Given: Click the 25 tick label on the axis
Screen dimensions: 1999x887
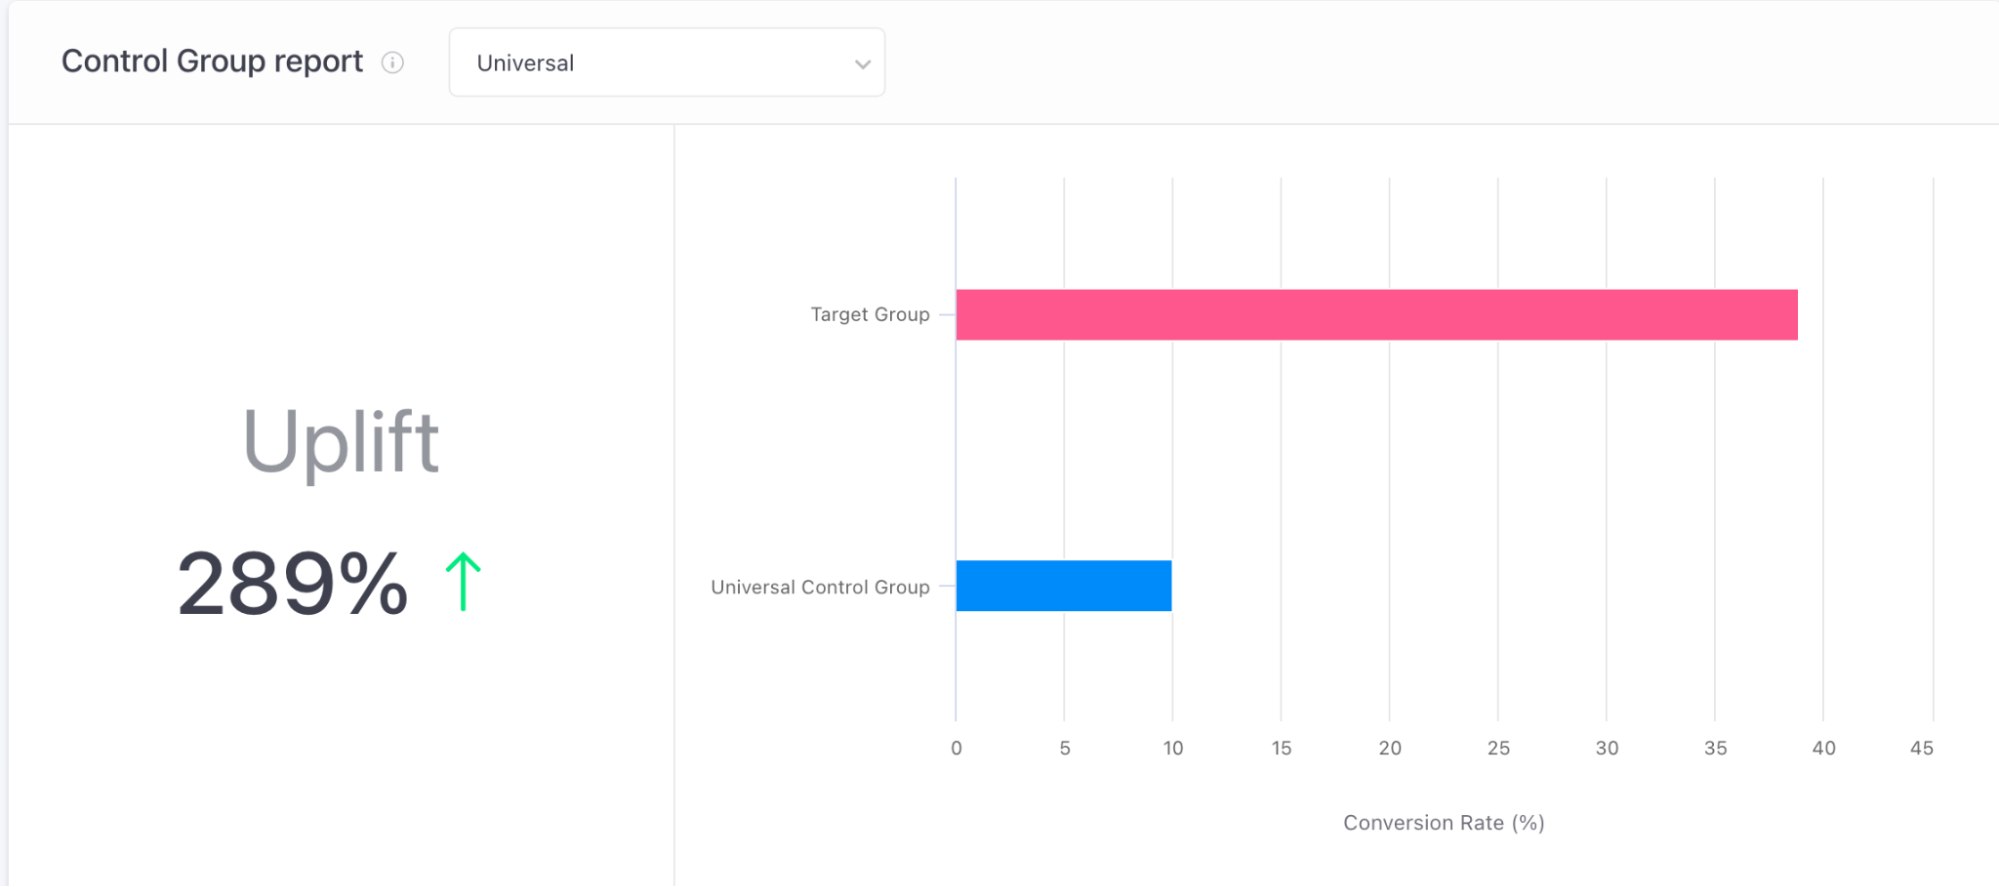Looking at the screenshot, I should coord(1498,748).
